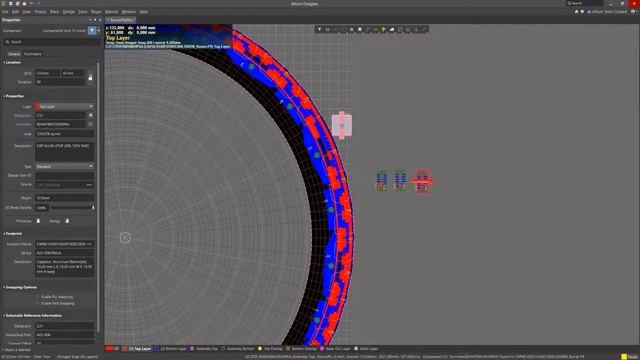Click the Footprint Name browse ellipsis button
Screen dimensions: 640x360
[89, 244]
